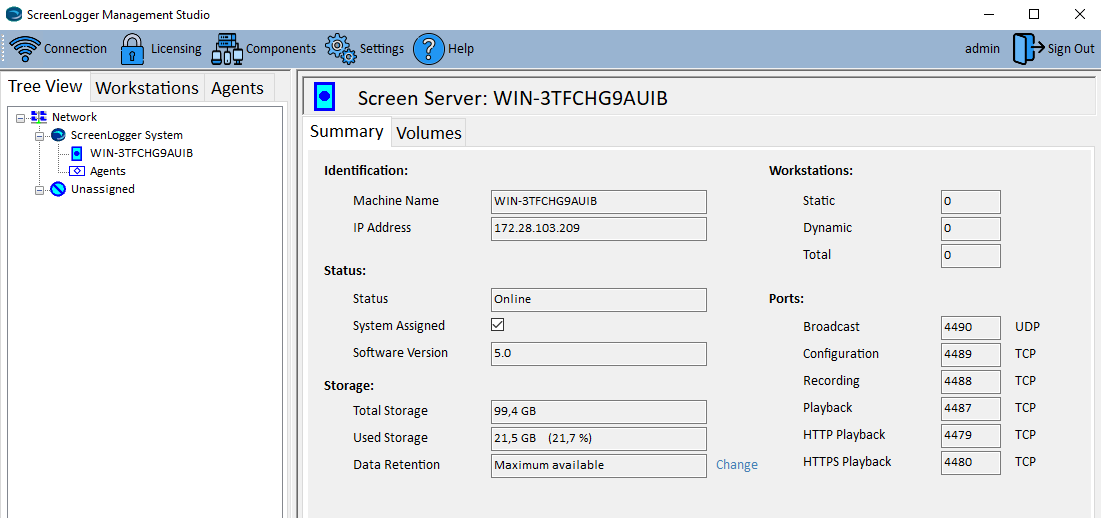This screenshot has height=518, width=1101.
Task: Click the Change data retention link
Action: click(x=737, y=465)
